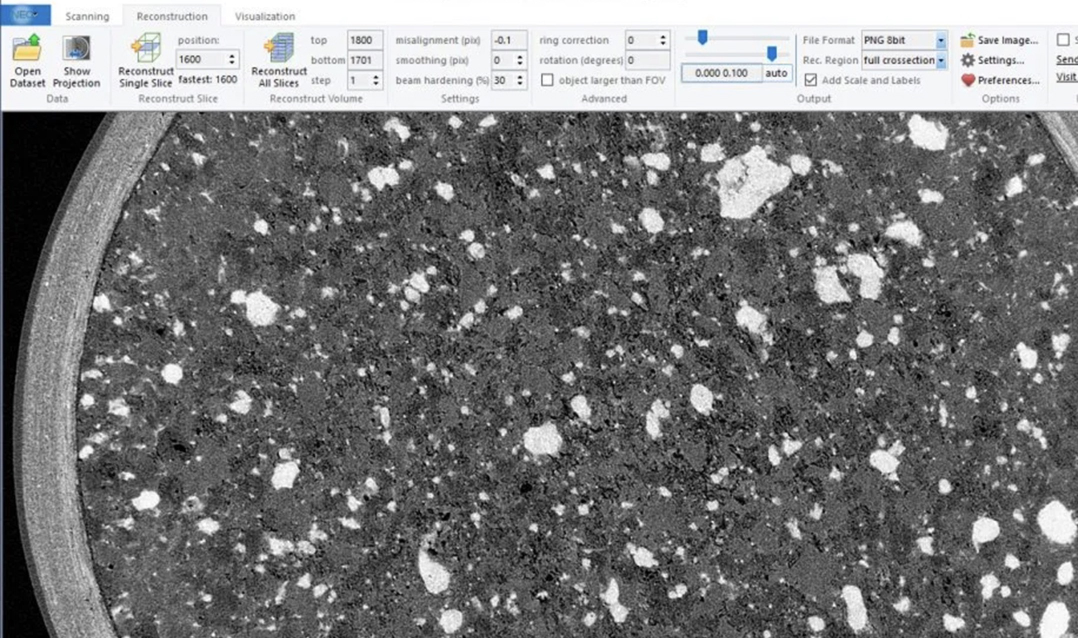1078x638 pixels.
Task: Expand the File Format dropdown
Action: coord(940,40)
